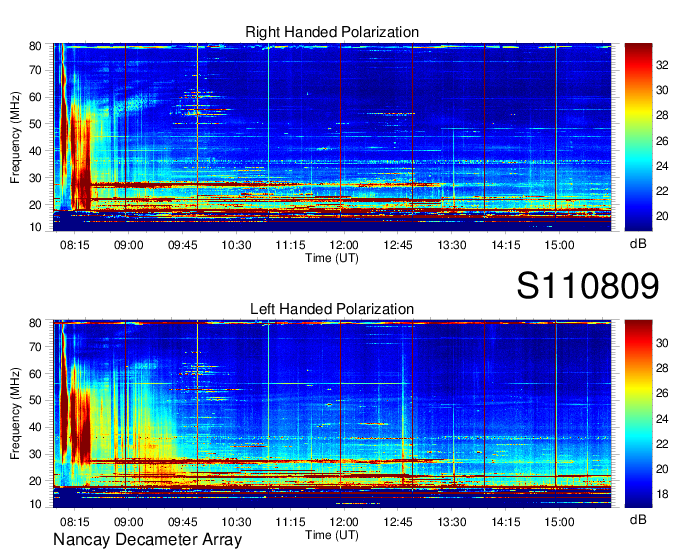
Task: Click the 14:15 time tick on Left Handed plot
Action: point(506,522)
